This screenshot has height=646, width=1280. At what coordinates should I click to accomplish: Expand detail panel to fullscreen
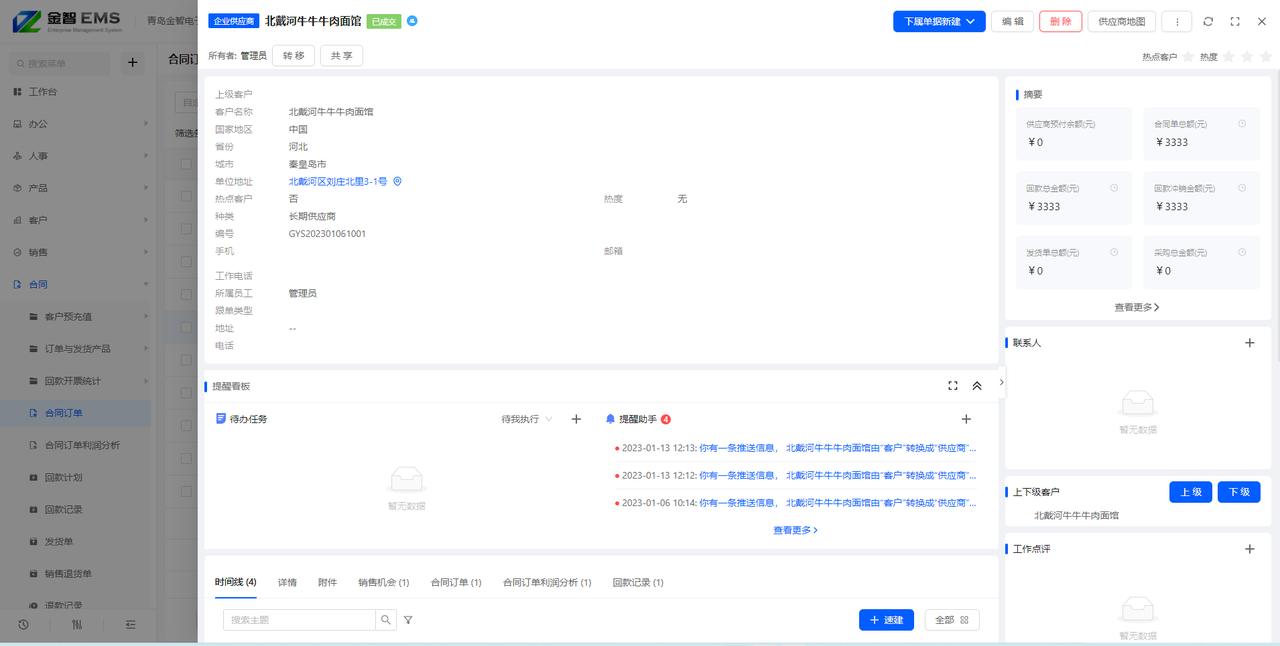1235,21
